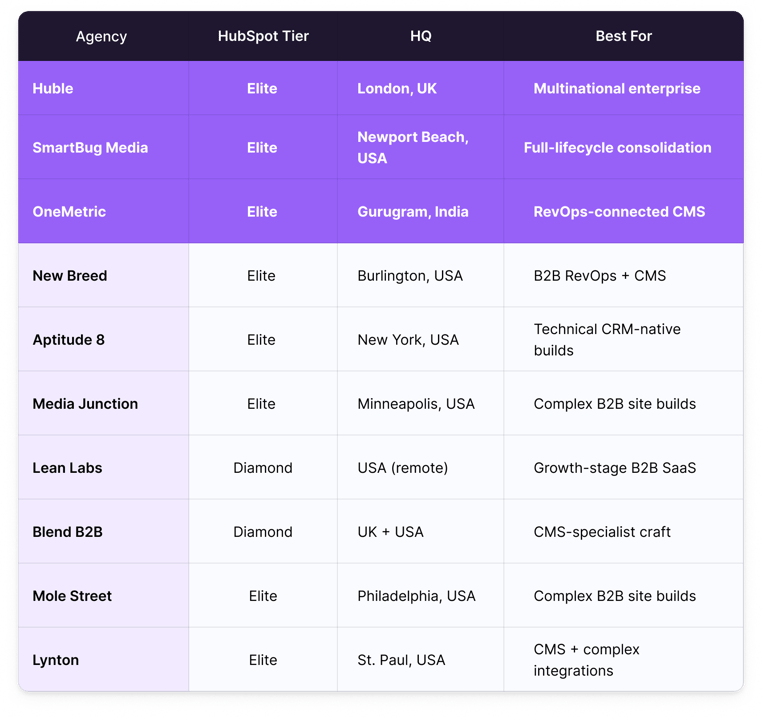The width and height of the screenshot is (762, 717).
Task: Click Aptitude 8 agency name
Action: coord(69,340)
